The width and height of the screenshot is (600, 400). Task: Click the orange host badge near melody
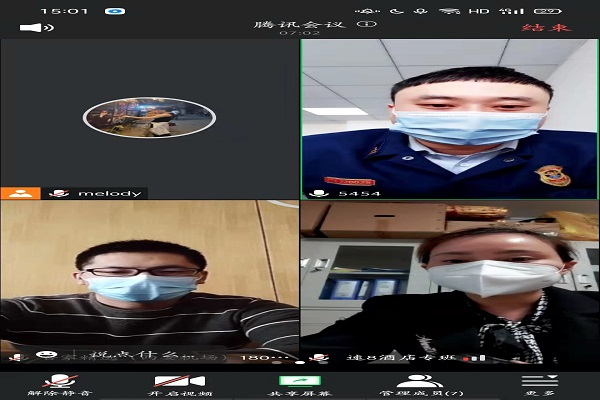pos(20,193)
